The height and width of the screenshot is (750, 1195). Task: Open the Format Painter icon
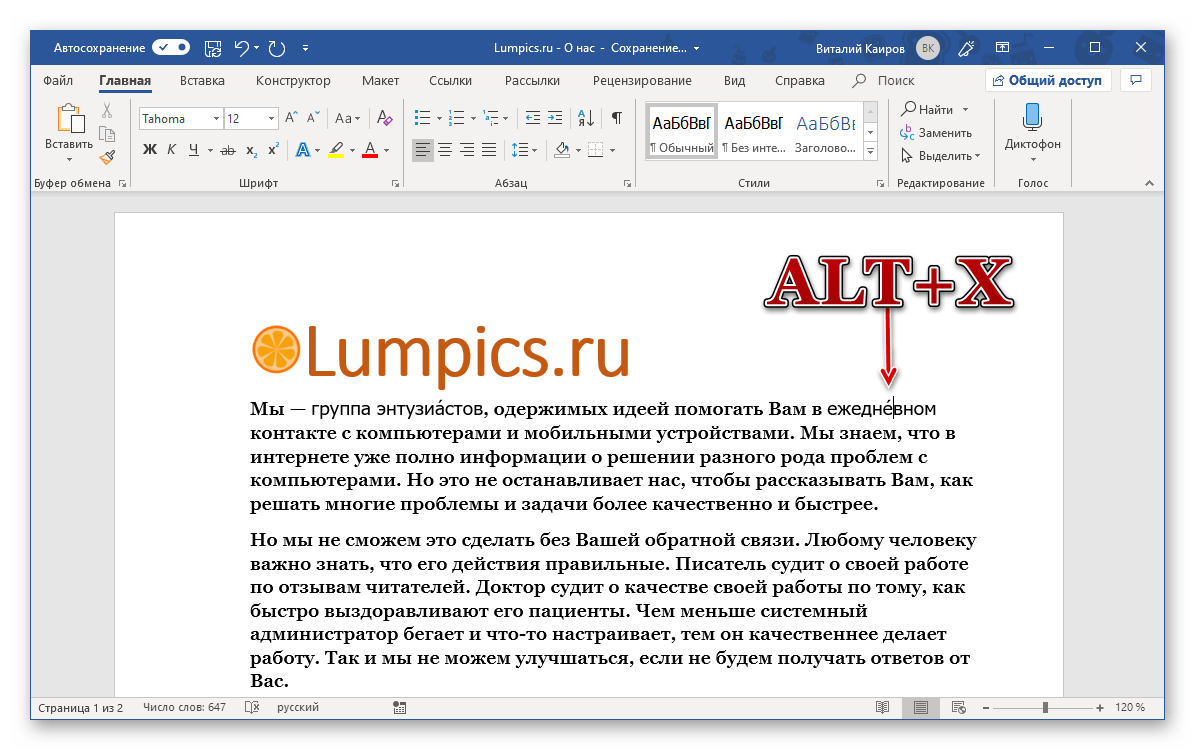pos(106,157)
